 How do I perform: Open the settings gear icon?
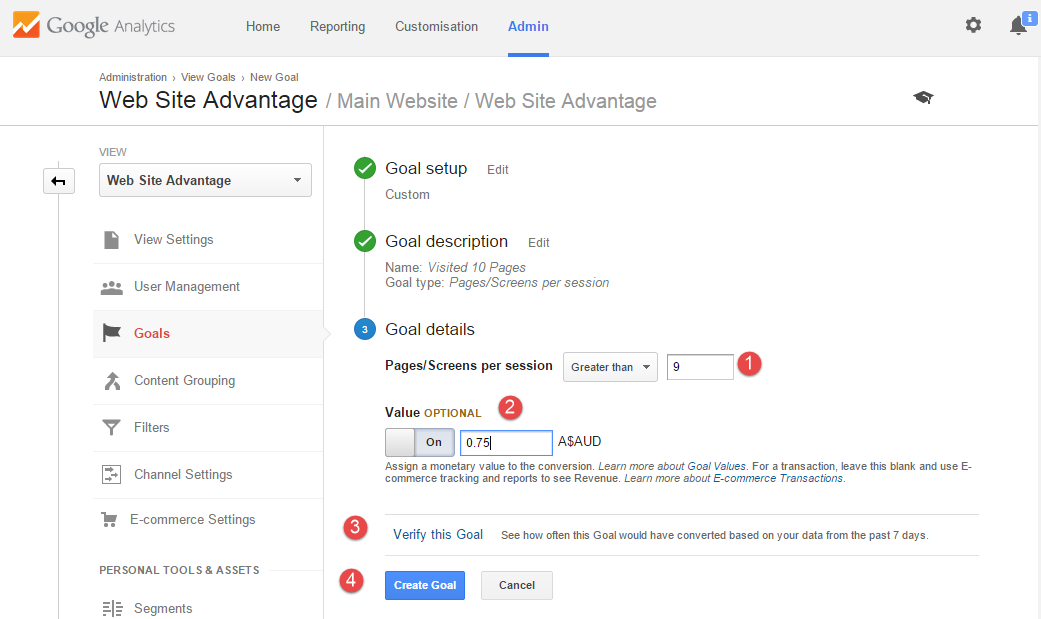[x=973, y=25]
